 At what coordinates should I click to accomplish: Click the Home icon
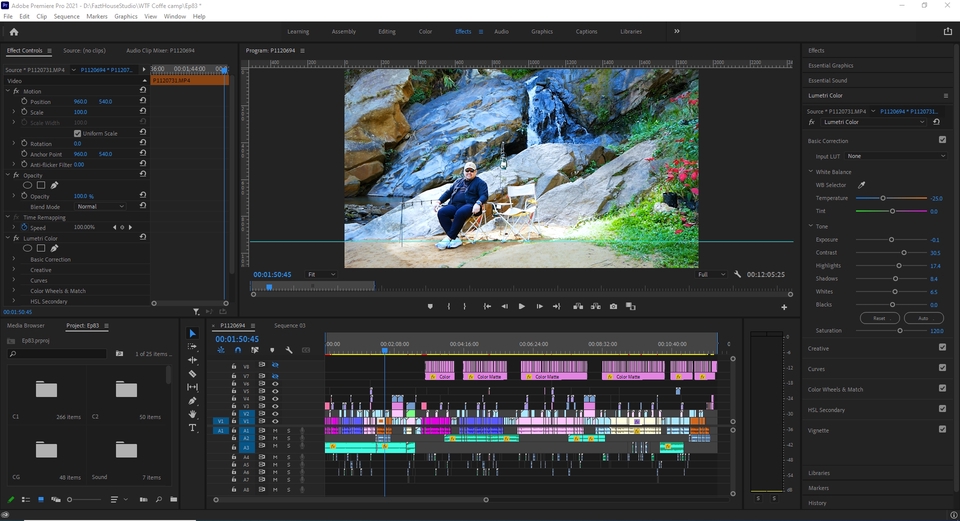pyautogui.click(x=14, y=32)
